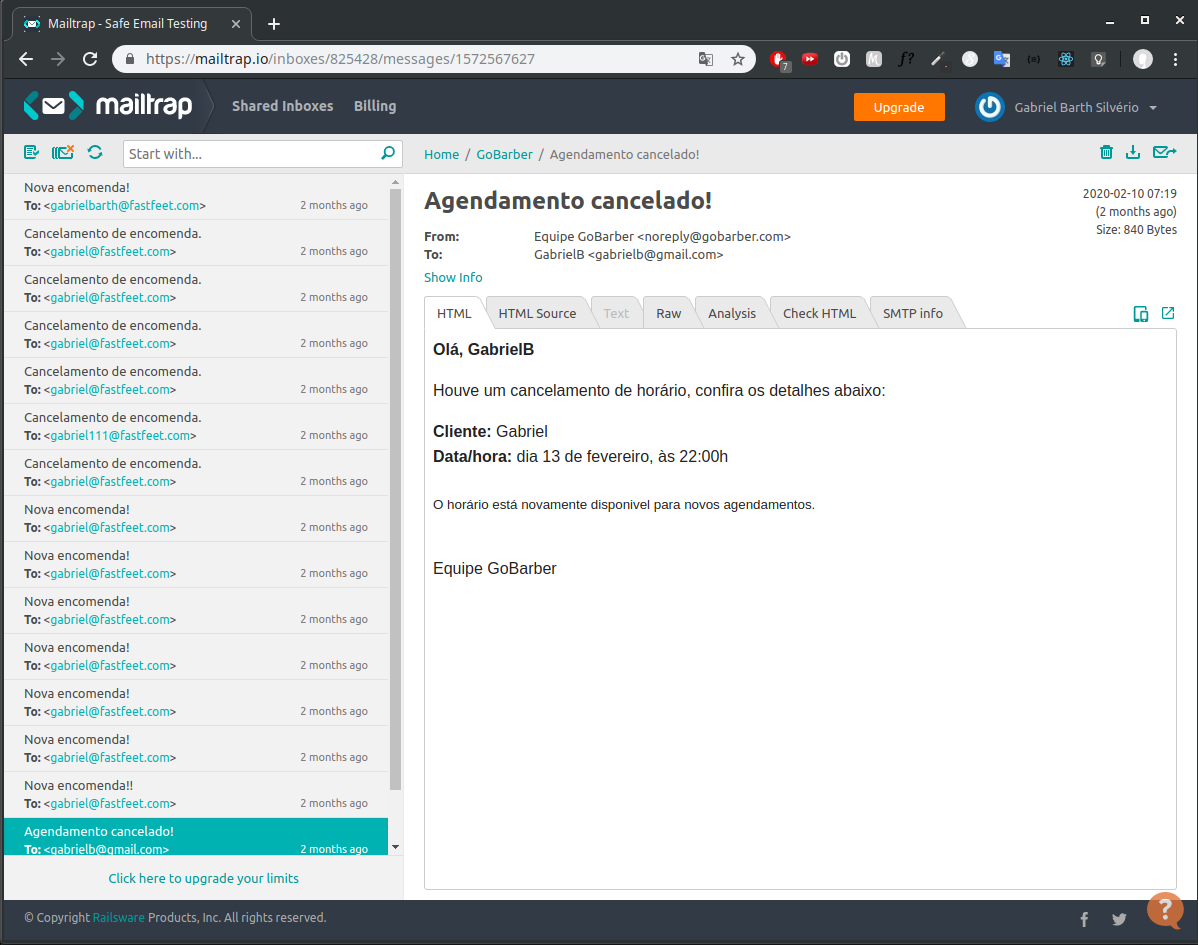Screen dimensions: 1198x945
Task: Open the 'Nova encomenda!!' message
Action: 196,795
